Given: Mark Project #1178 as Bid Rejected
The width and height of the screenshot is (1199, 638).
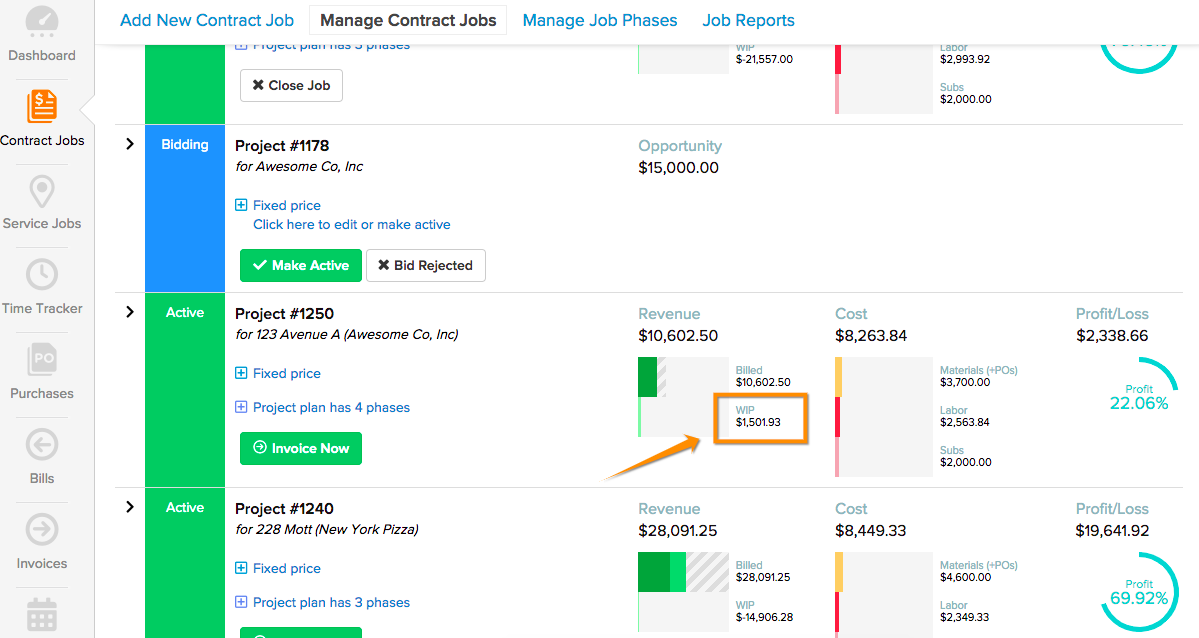Looking at the screenshot, I should tap(425, 265).
